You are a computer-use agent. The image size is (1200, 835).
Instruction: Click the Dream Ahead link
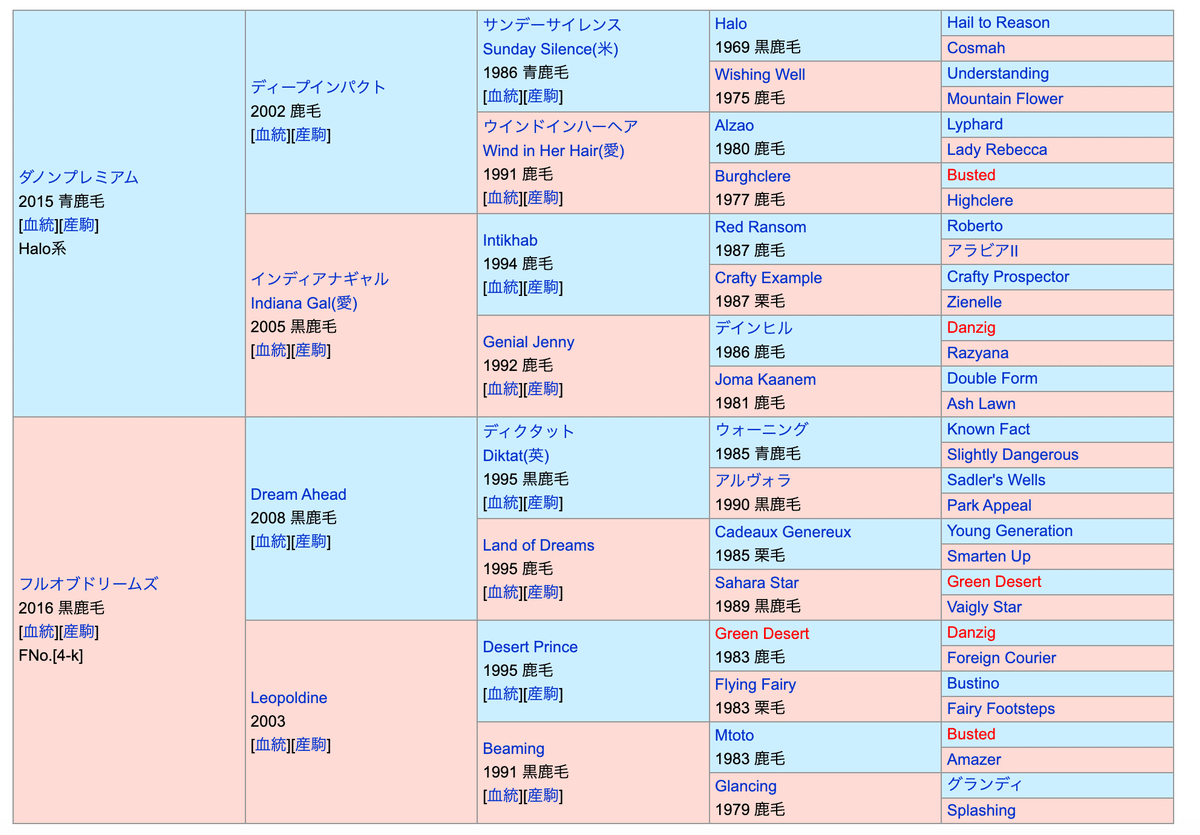click(x=298, y=494)
